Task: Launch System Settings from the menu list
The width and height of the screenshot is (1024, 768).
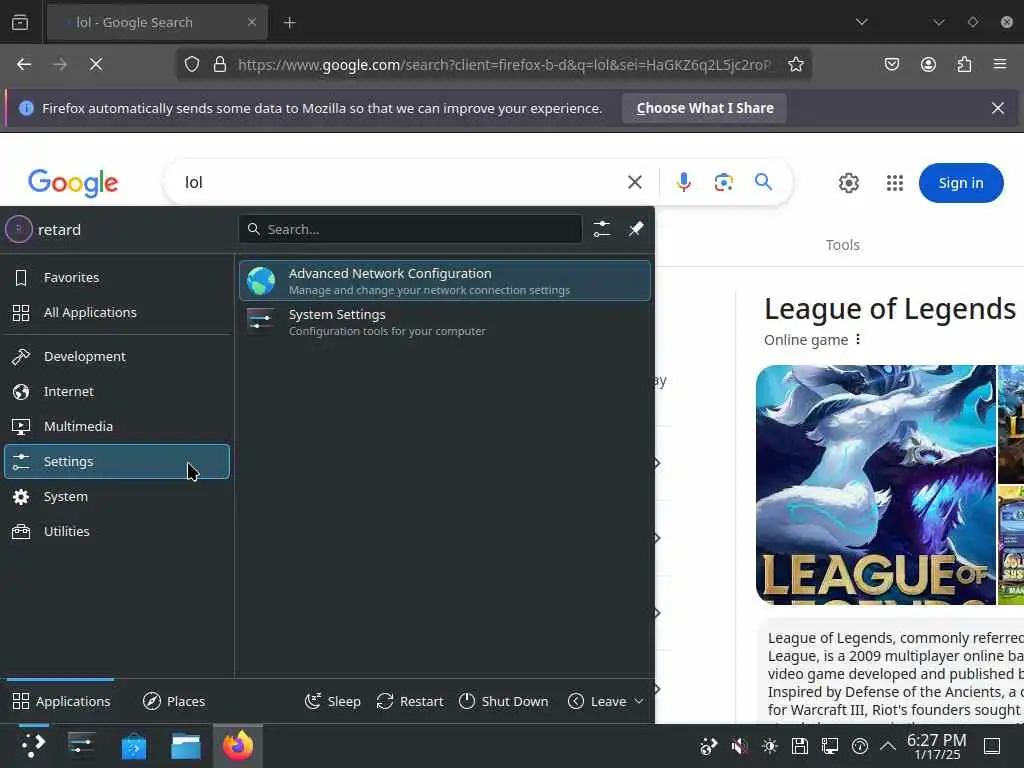Action: click(445, 322)
